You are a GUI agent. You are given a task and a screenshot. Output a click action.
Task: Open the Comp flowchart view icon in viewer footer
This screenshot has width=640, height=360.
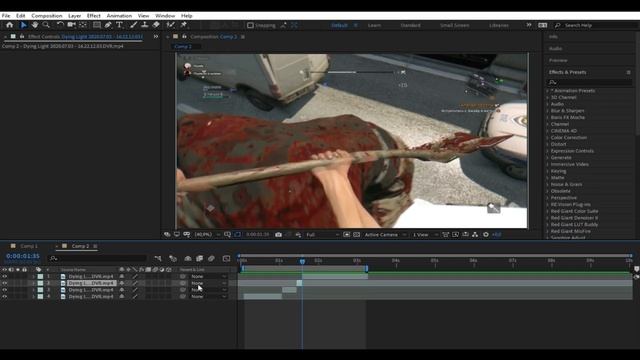point(475,235)
